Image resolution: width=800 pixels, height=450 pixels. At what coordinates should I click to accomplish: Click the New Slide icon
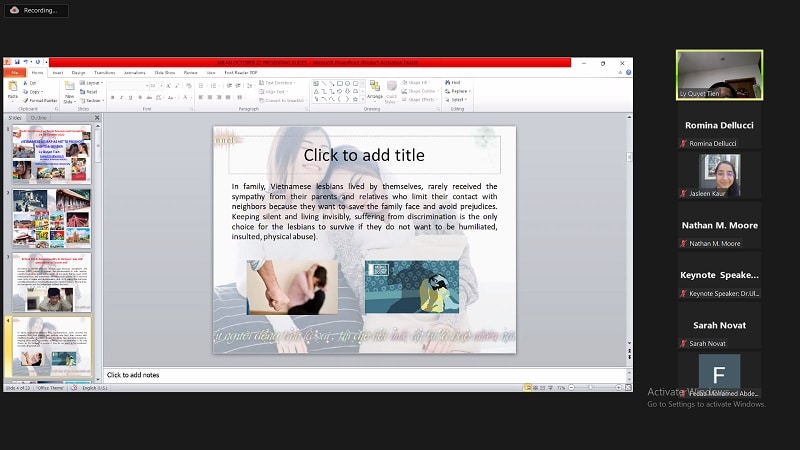[x=69, y=90]
